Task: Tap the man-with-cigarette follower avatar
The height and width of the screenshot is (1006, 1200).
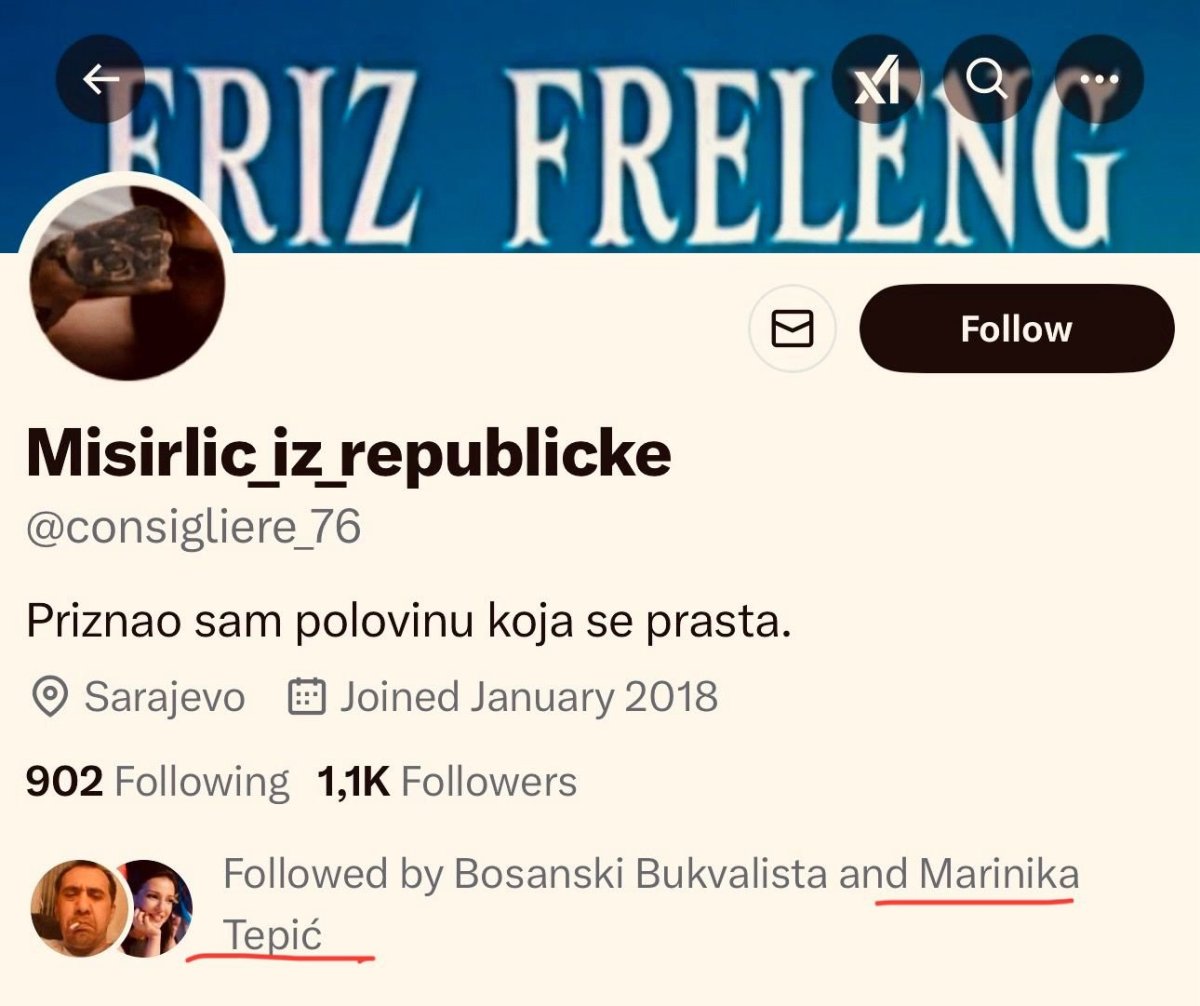Action: point(79,908)
